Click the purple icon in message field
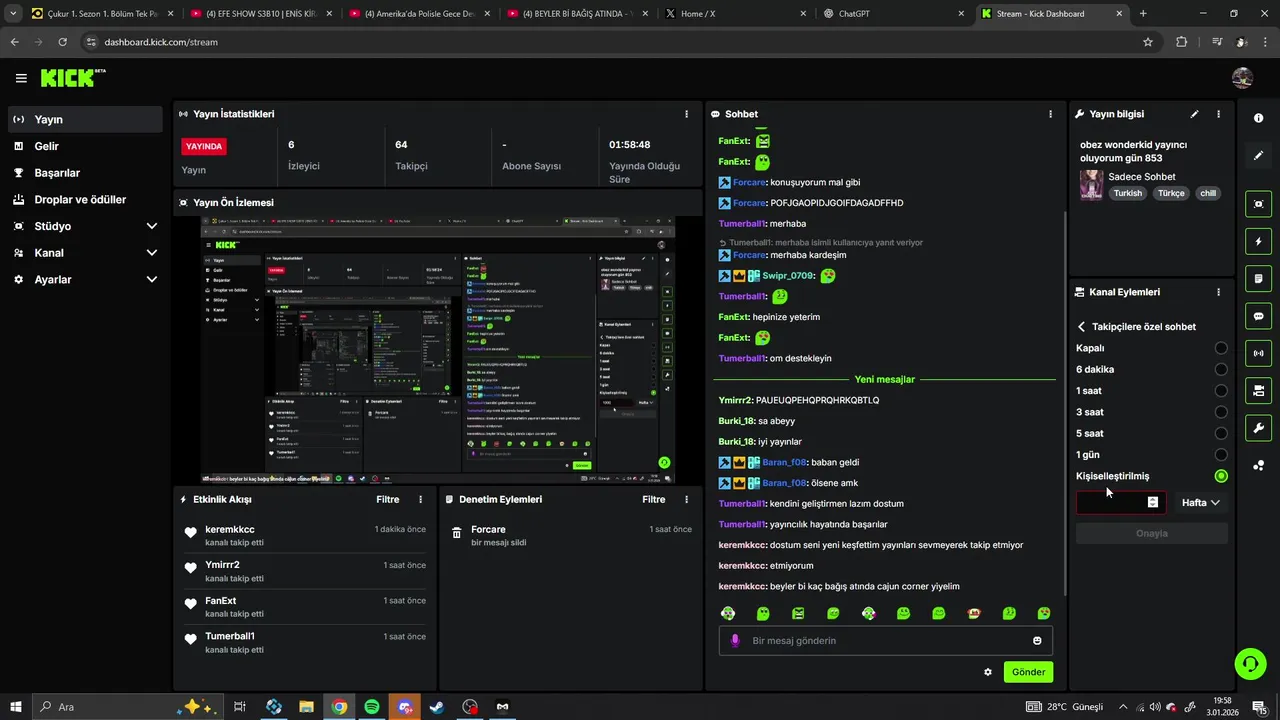Screen dimensions: 1280x720 735,641
